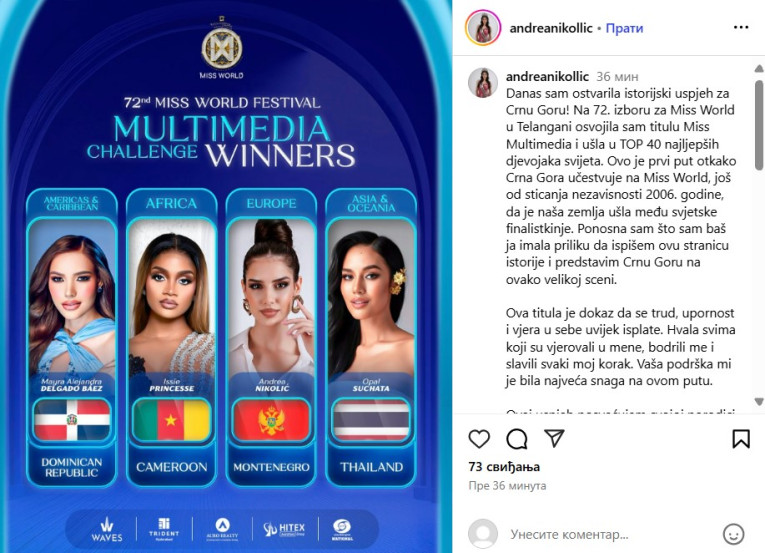The width and height of the screenshot is (765, 553).
Task: View the 73 свиђања likes list
Action: coord(504,467)
